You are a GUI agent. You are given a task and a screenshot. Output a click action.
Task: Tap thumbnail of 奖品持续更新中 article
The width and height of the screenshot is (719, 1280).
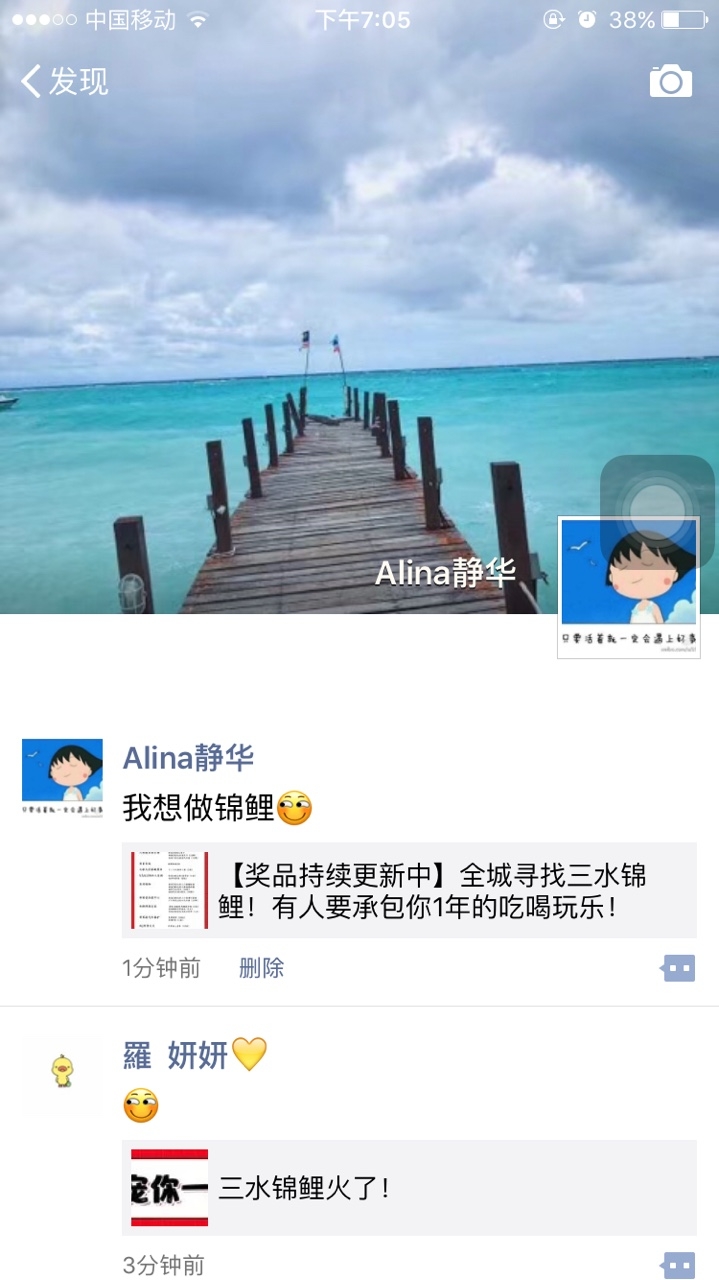(x=170, y=891)
